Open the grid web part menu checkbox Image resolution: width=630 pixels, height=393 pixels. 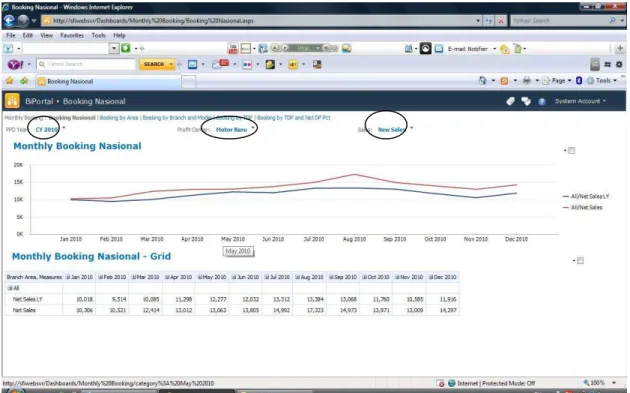[580, 261]
